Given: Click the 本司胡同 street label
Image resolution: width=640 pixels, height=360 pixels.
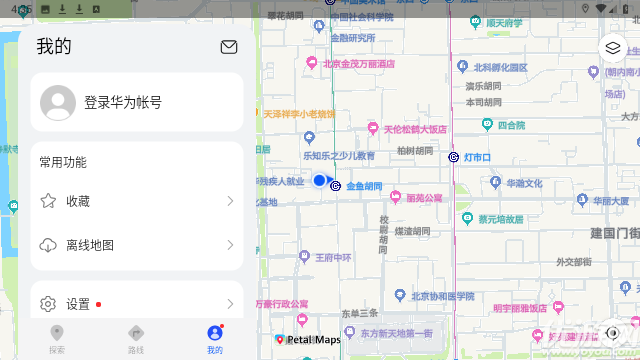Looking at the screenshot, I should (484, 102).
